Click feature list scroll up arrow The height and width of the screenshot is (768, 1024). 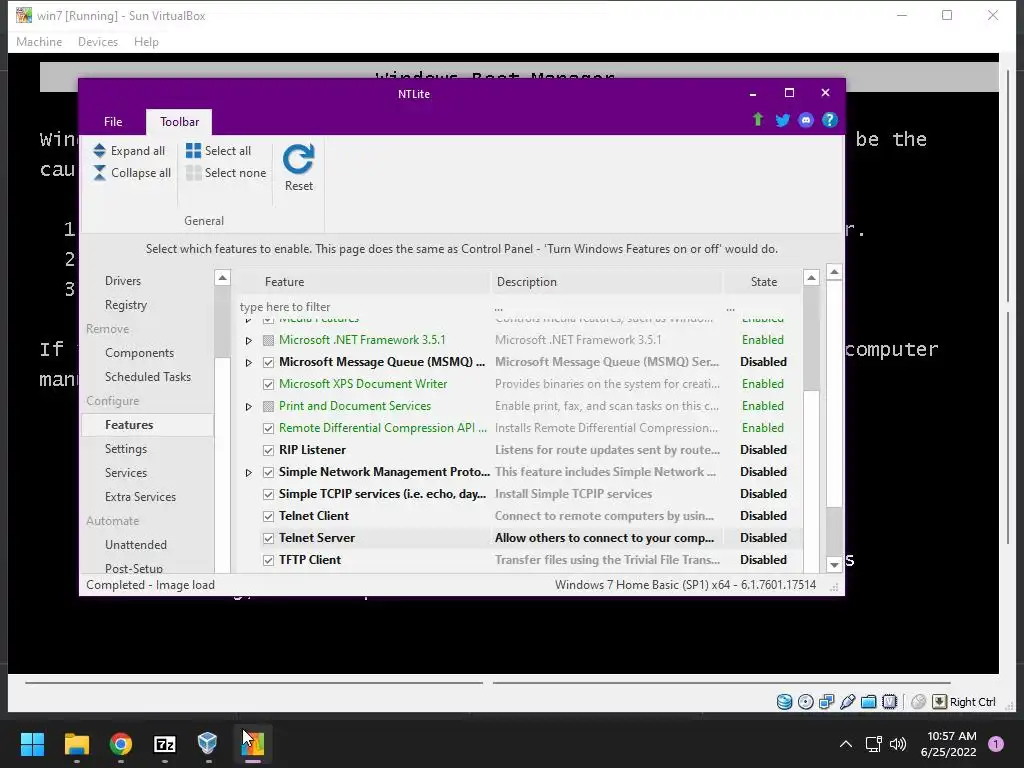pyautogui.click(x=811, y=278)
